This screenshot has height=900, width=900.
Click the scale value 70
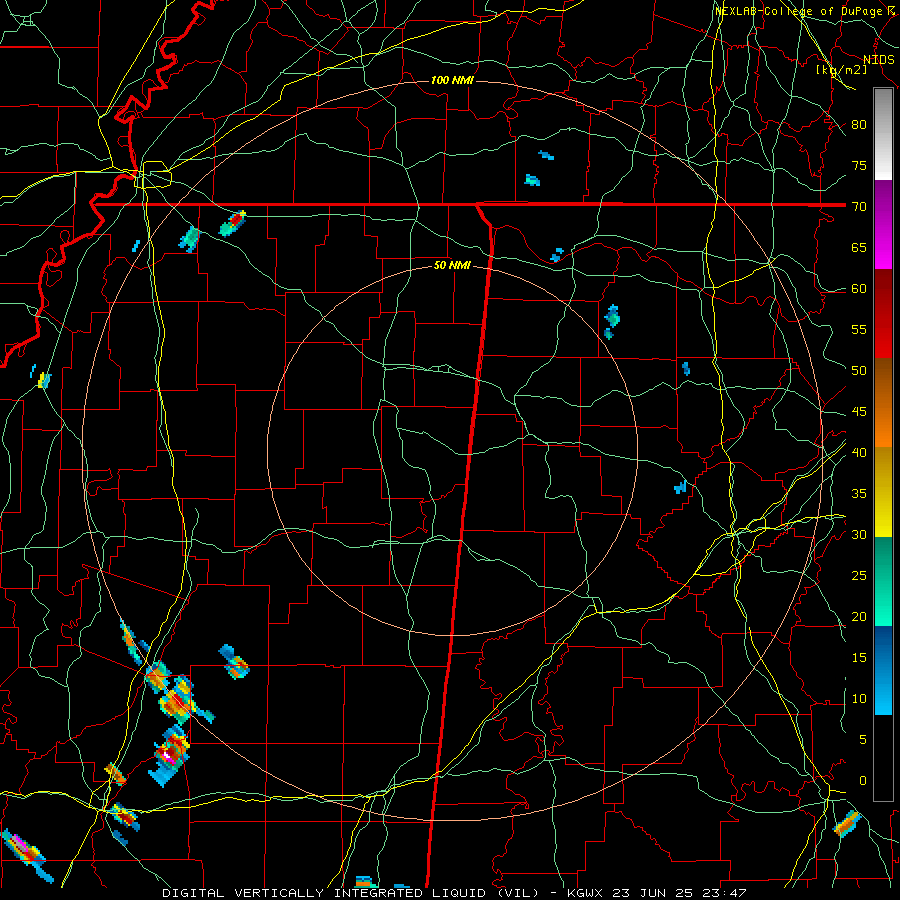pos(859,207)
